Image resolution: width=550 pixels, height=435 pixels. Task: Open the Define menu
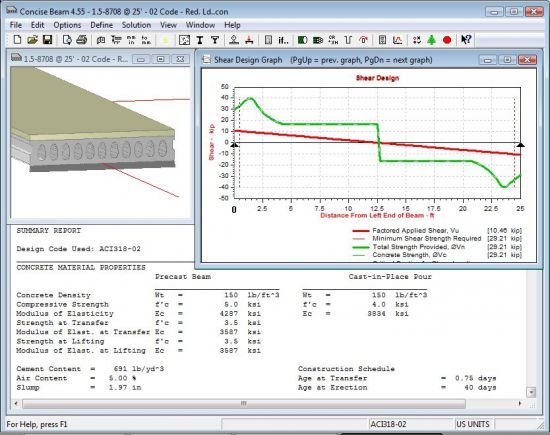click(x=101, y=25)
